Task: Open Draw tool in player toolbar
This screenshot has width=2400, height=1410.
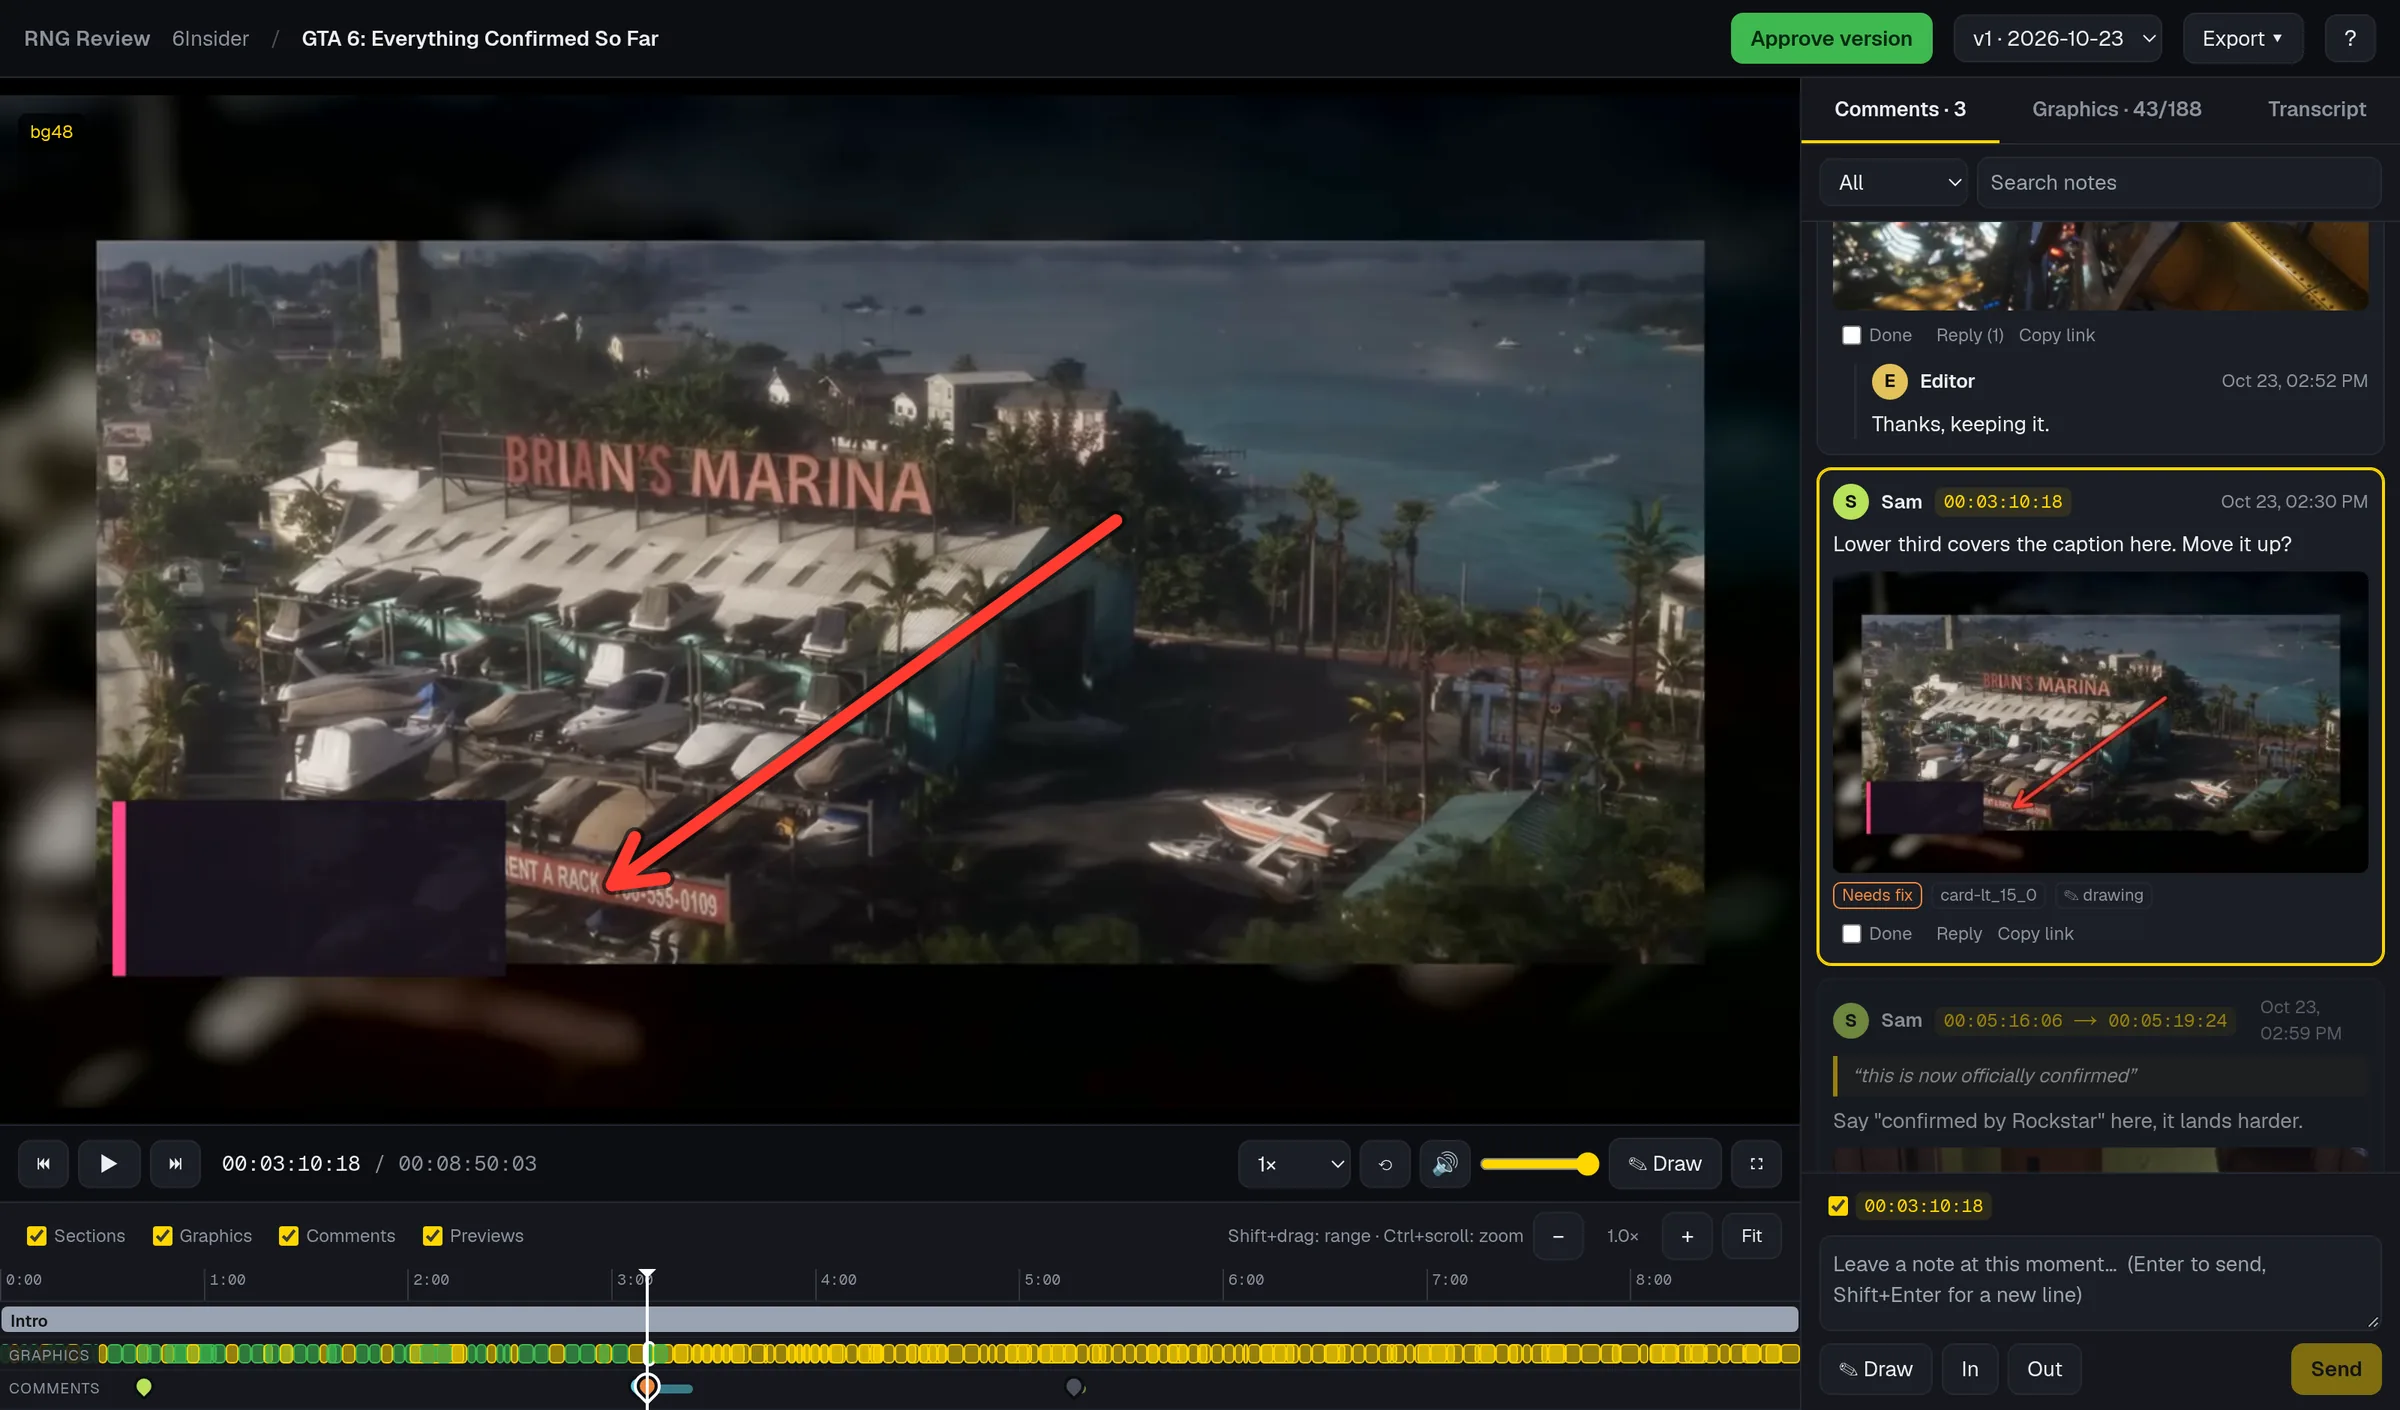Action: pyautogui.click(x=1665, y=1164)
